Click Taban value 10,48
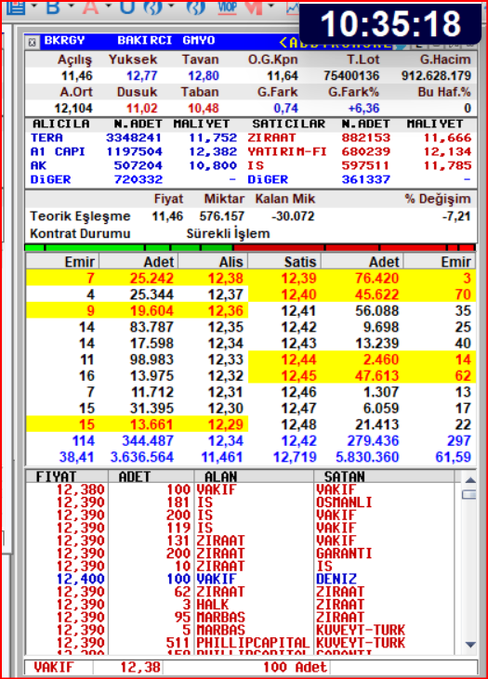This screenshot has height=679, width=488. click(x=203, y=108)
